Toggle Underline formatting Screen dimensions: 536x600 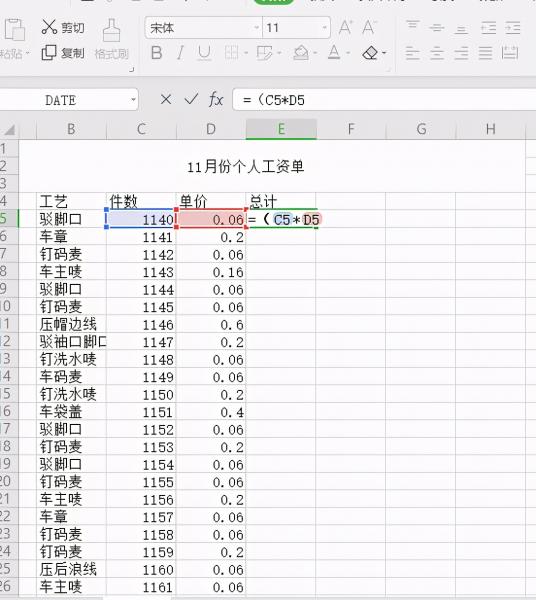pos(204,52)
